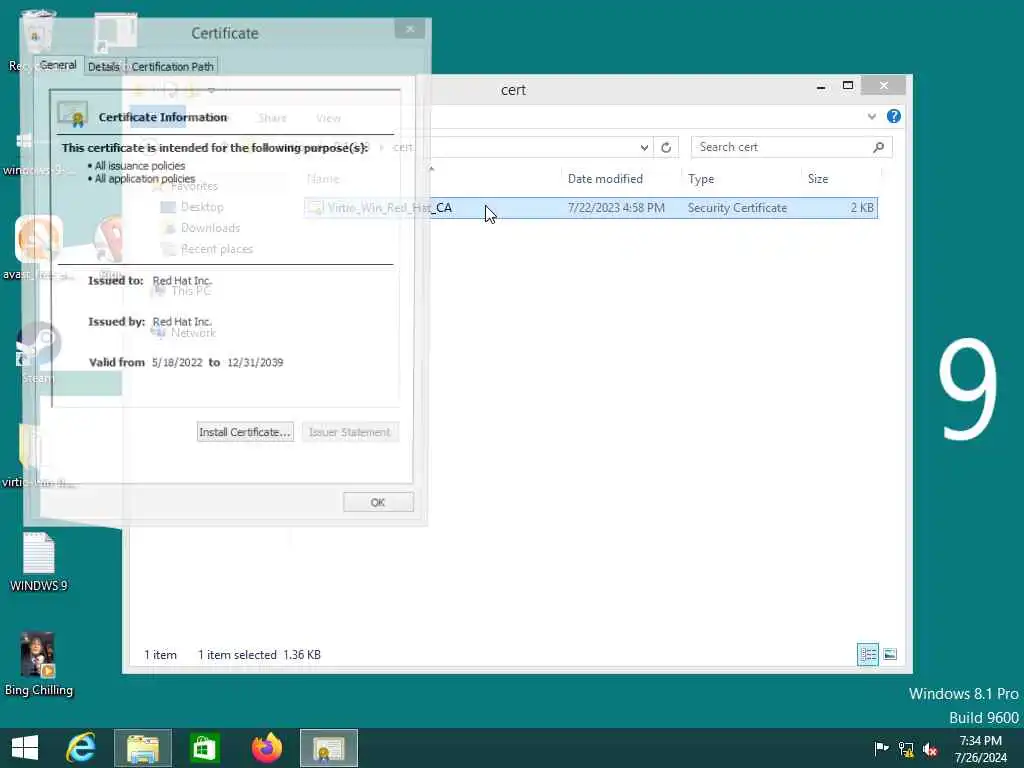Viewport: 1024px width, 768px height.
Task: Select the Security Certificate type cell
Action: (737, 208)
